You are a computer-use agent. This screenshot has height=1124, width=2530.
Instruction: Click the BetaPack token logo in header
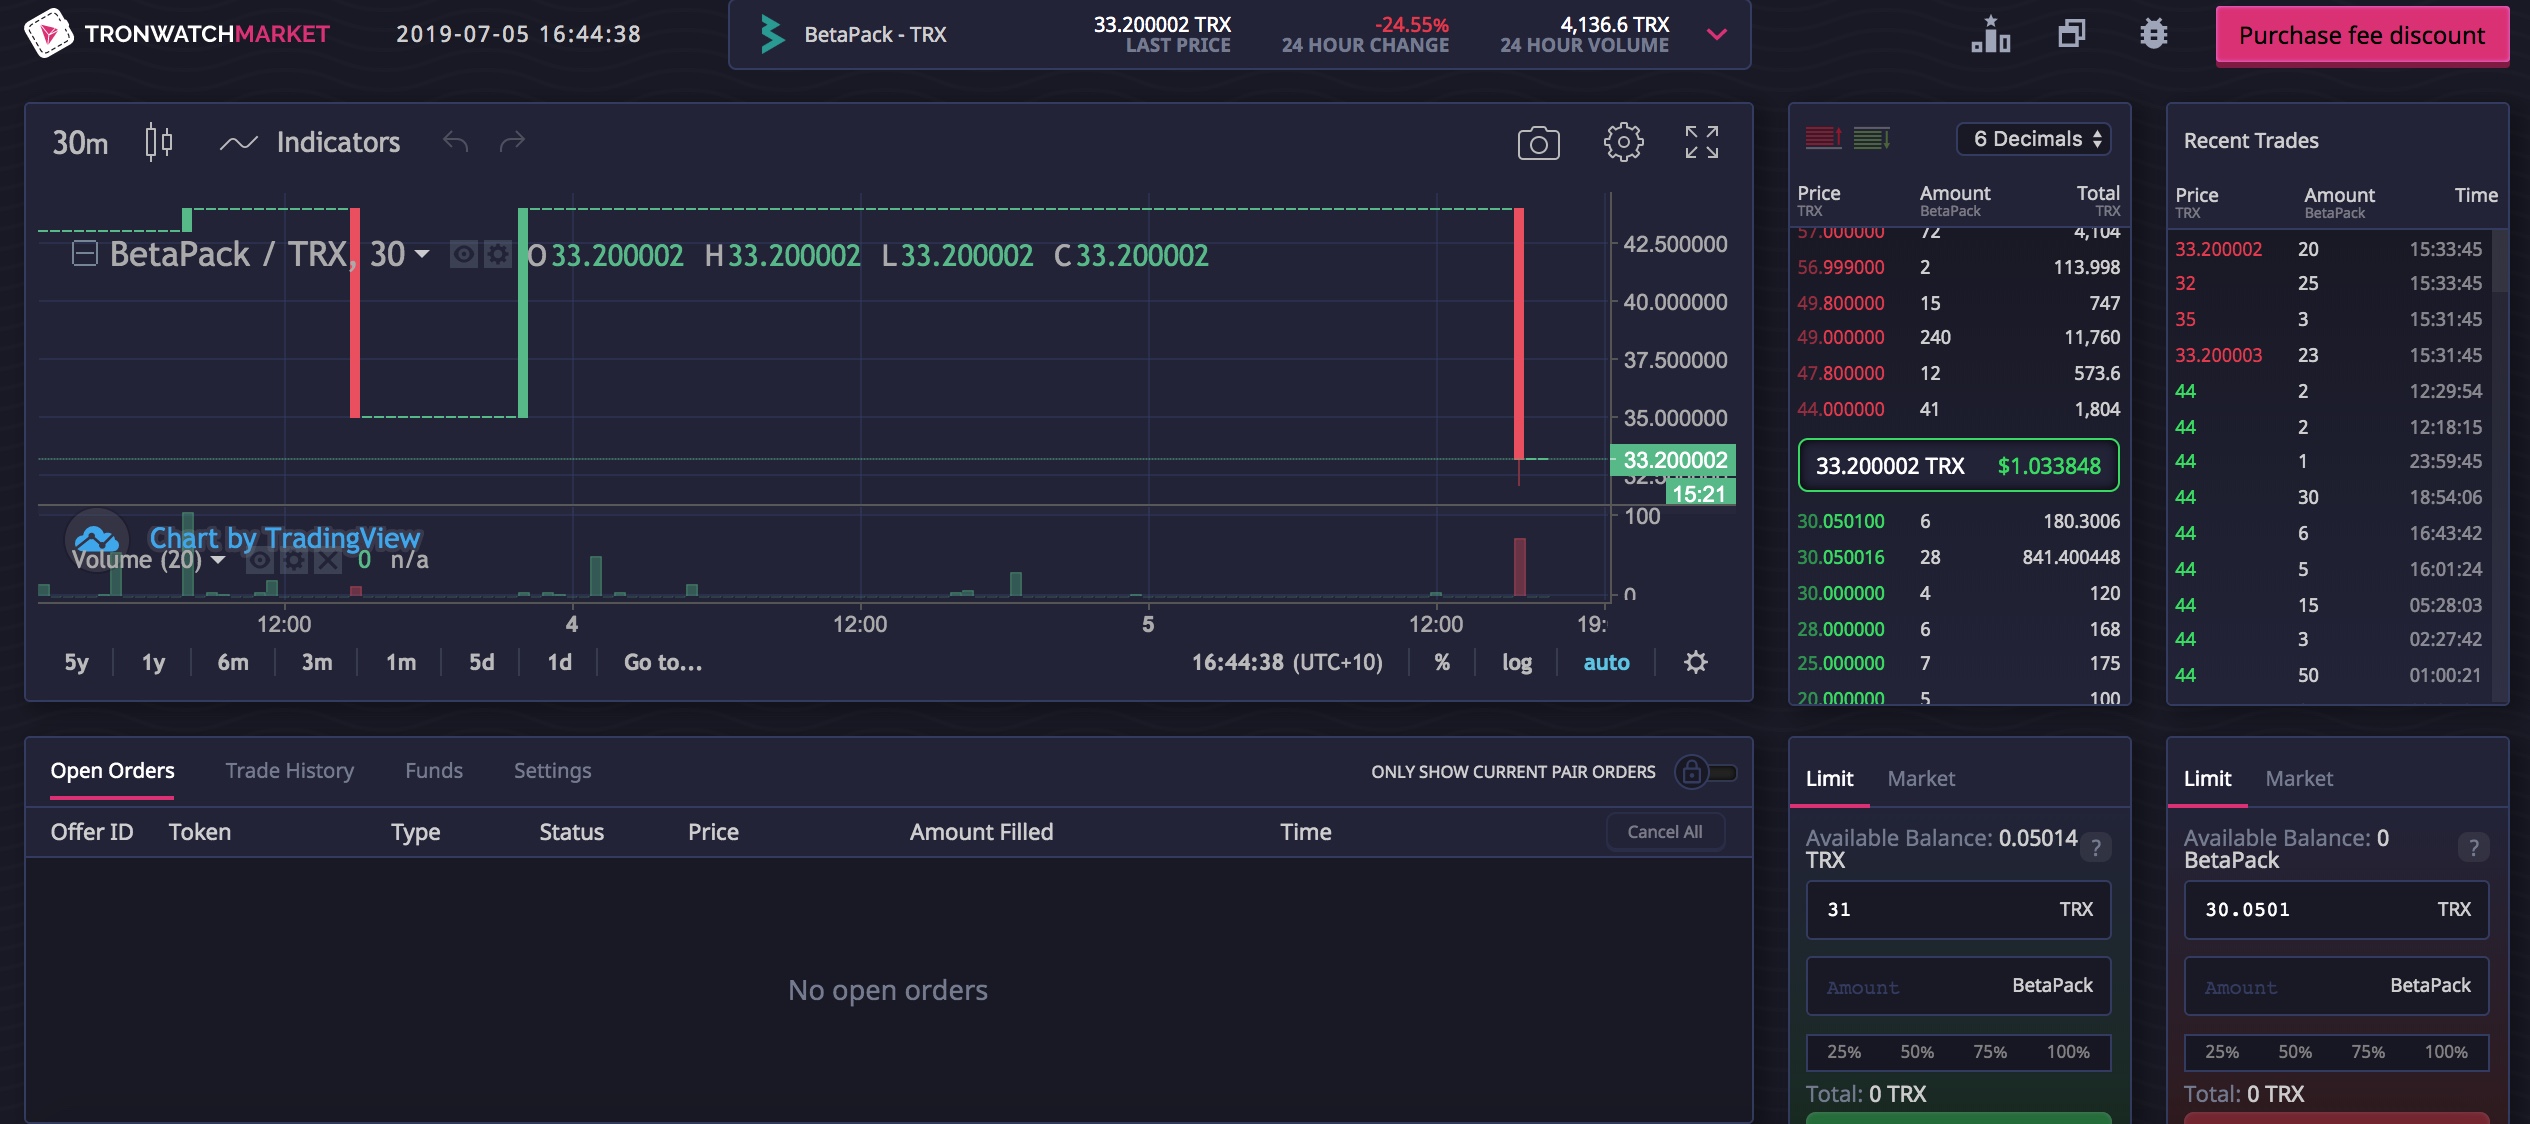coord(771,34)
